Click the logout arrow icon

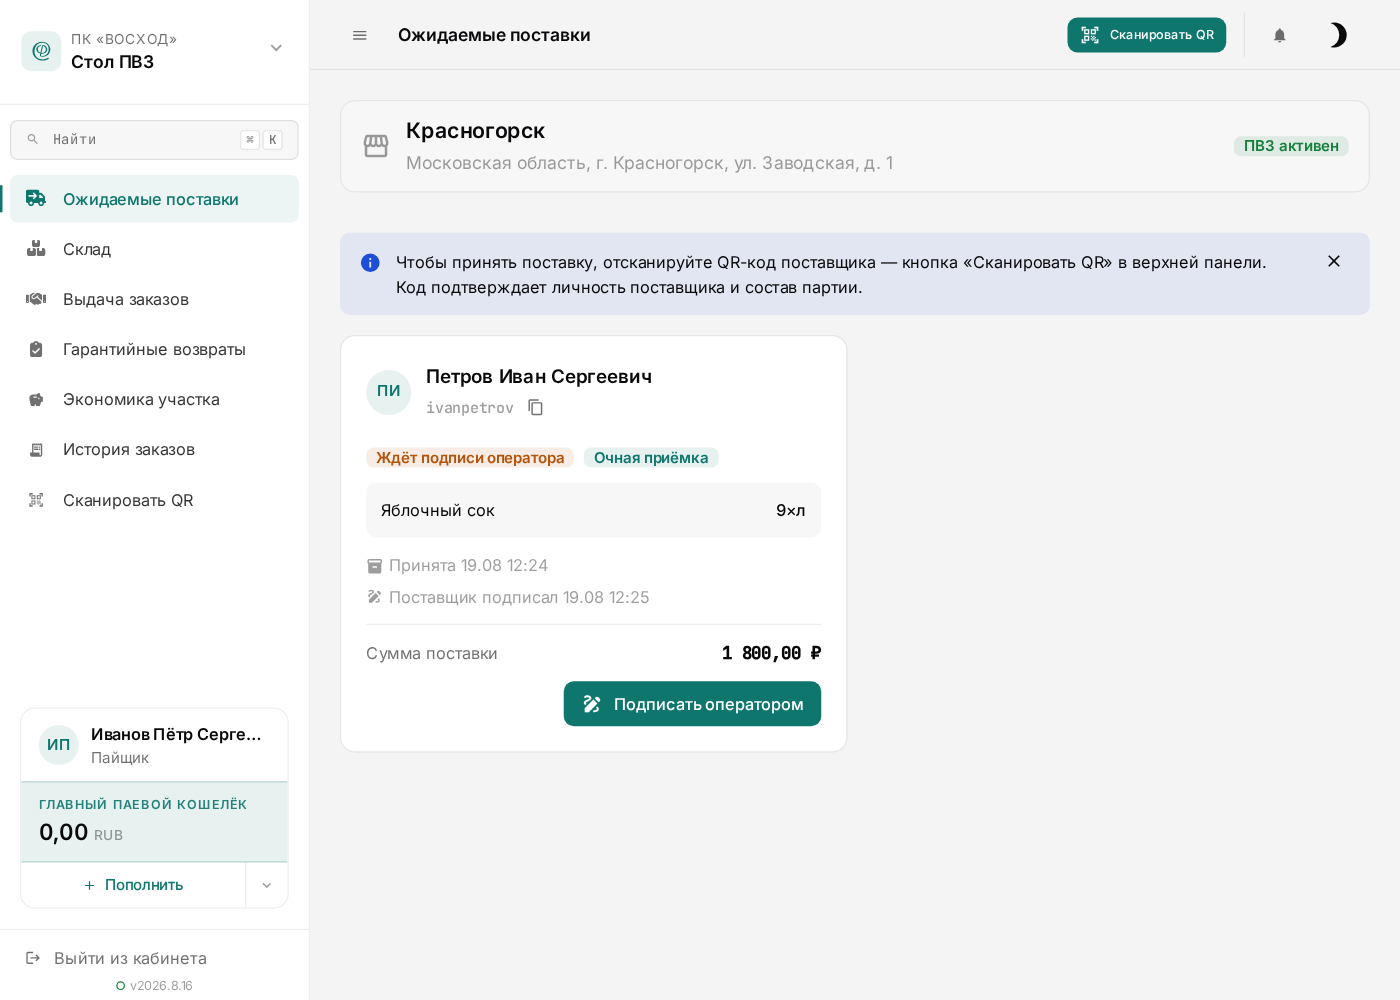tap(33, 958)
